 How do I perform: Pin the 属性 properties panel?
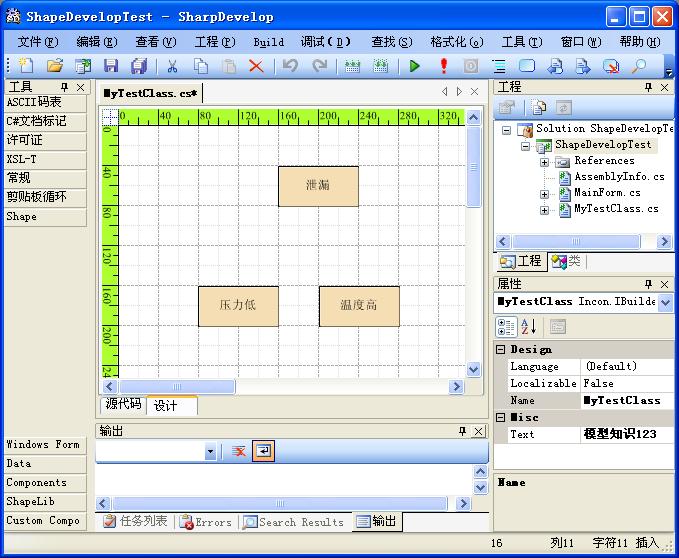pos(648,284)
